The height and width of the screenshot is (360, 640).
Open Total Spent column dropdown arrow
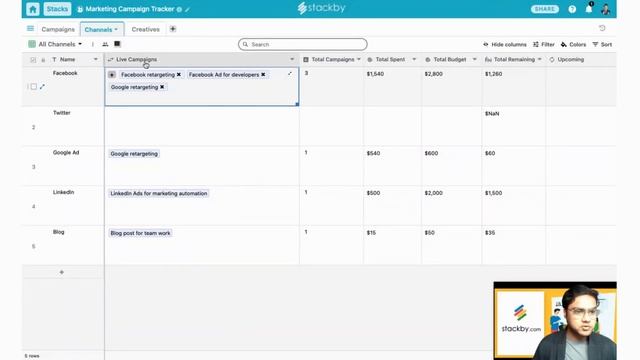tap(414, 60)
